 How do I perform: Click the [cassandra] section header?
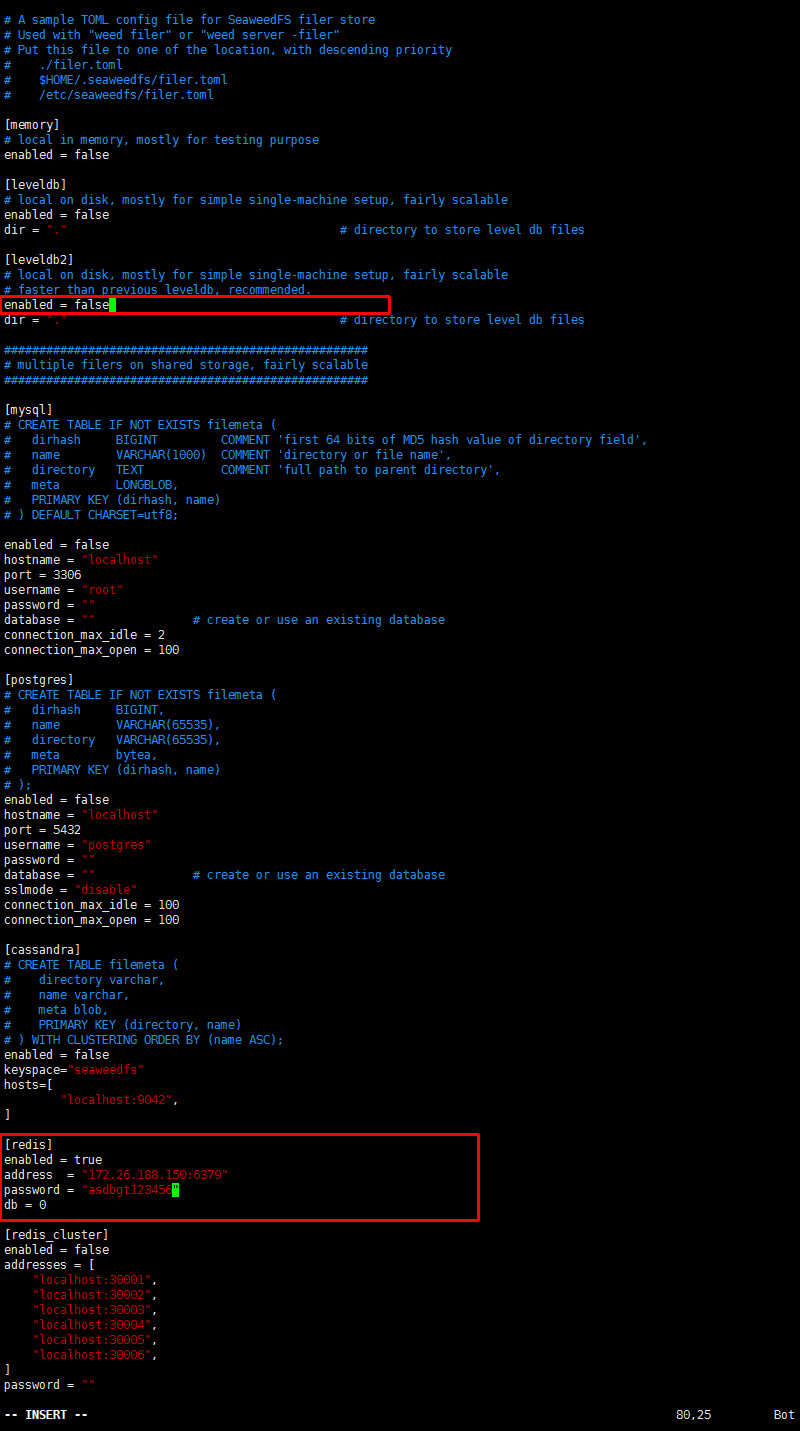(42, 950)
